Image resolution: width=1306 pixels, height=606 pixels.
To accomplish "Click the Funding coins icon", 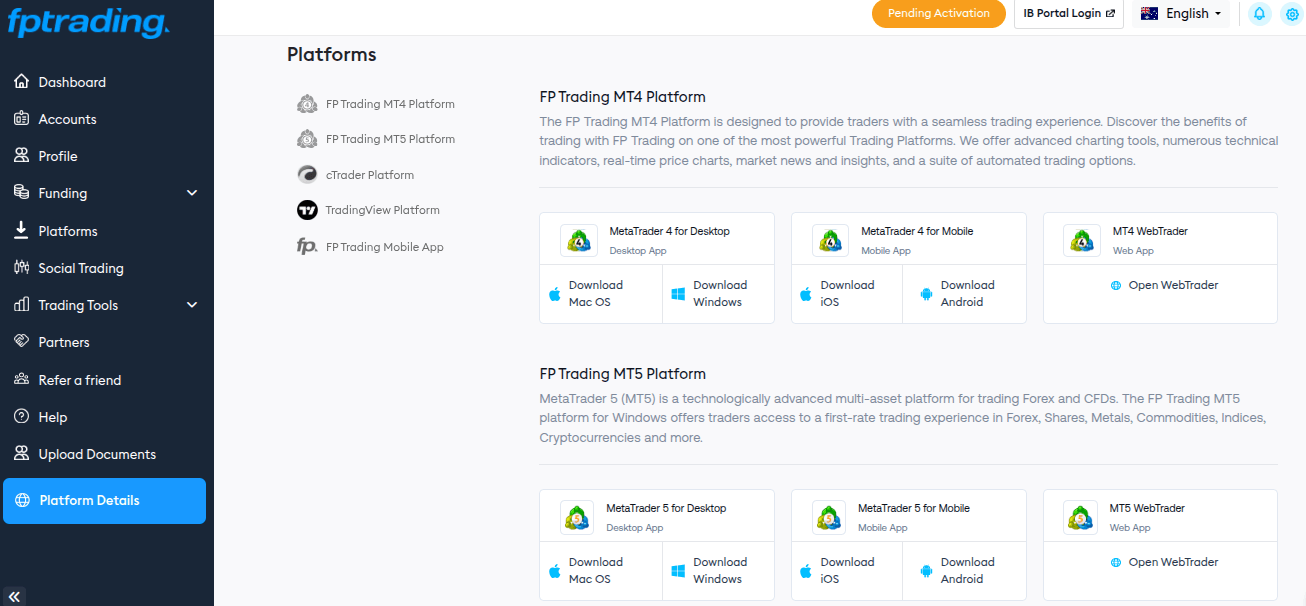I will click(21, 193).
